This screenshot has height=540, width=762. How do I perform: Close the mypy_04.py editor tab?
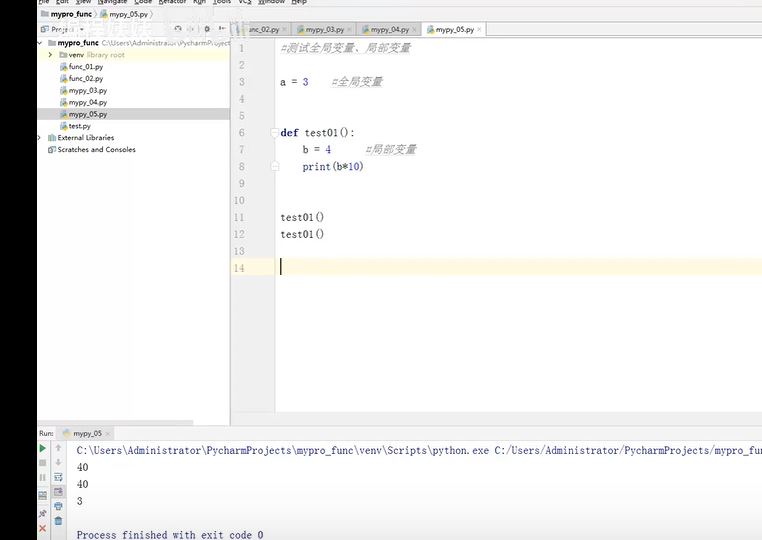pyautogui.click(x=415, y=30)
